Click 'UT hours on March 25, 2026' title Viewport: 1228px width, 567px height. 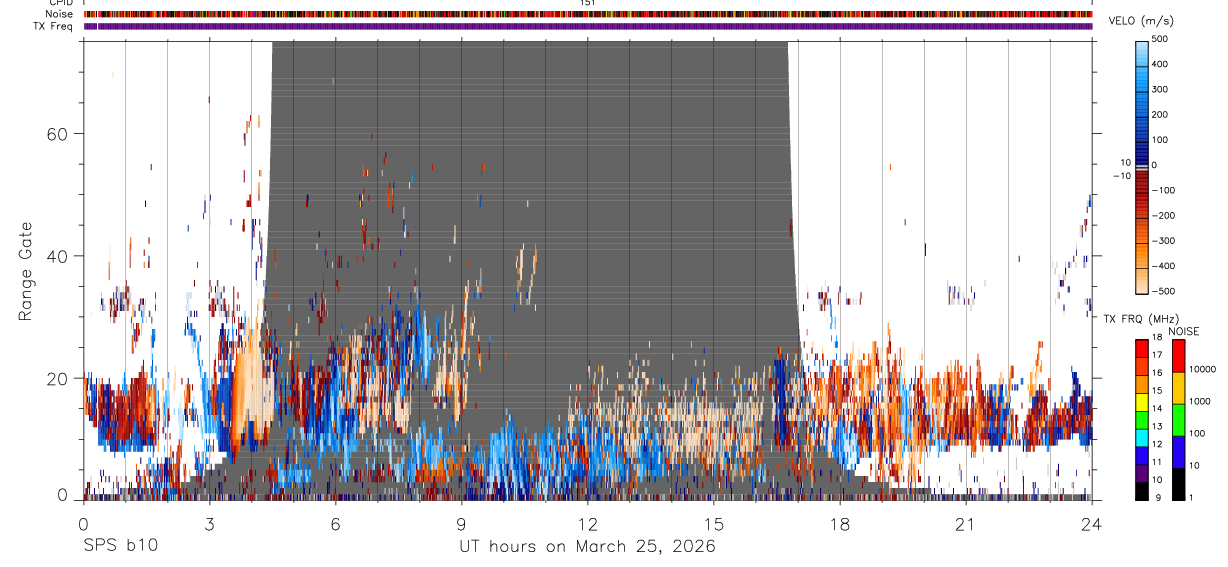click(587, 547)
